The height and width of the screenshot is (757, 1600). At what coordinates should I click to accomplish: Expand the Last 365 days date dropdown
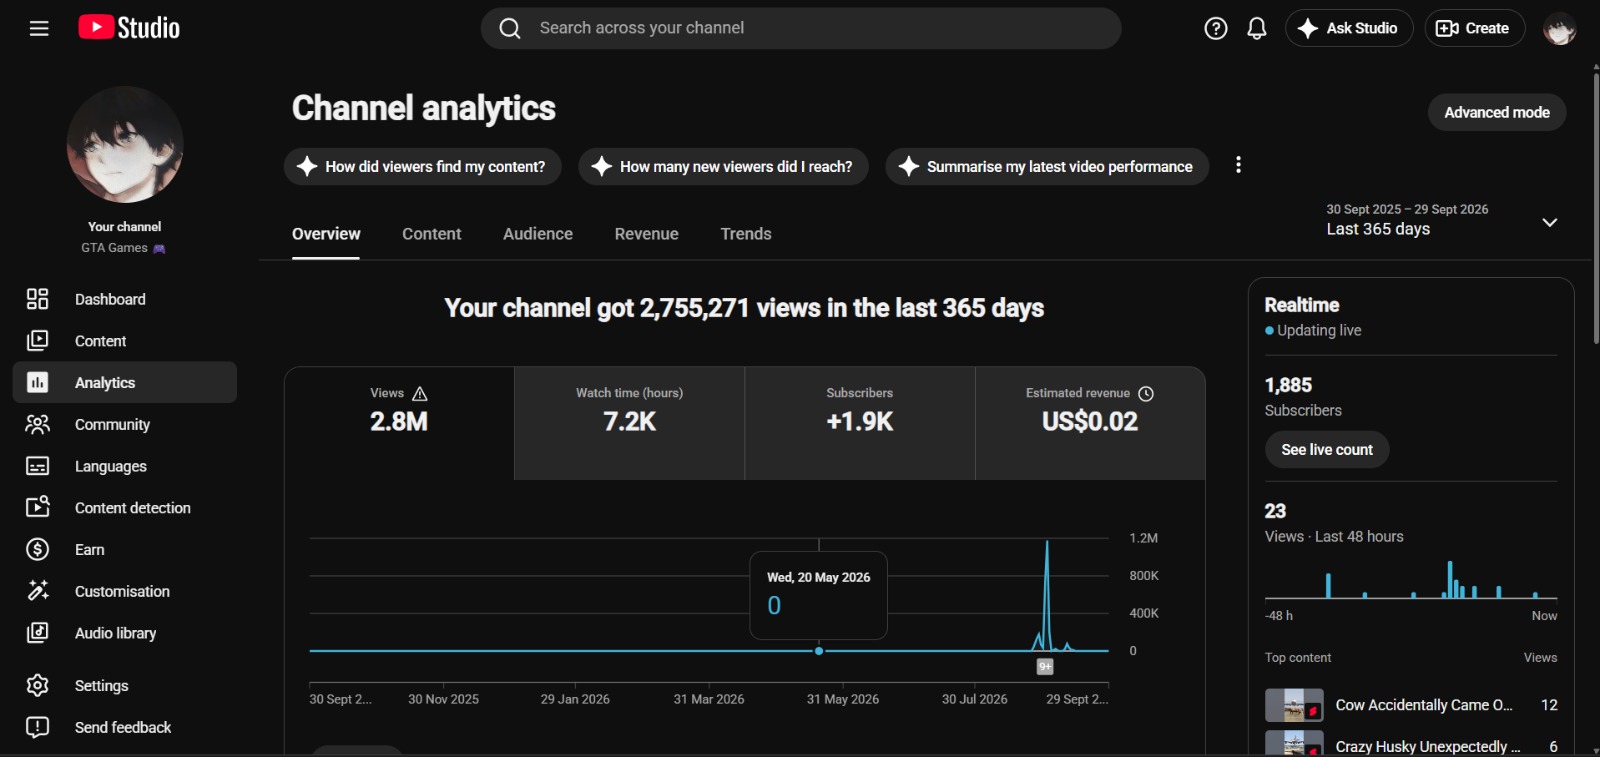(1441, 220)
